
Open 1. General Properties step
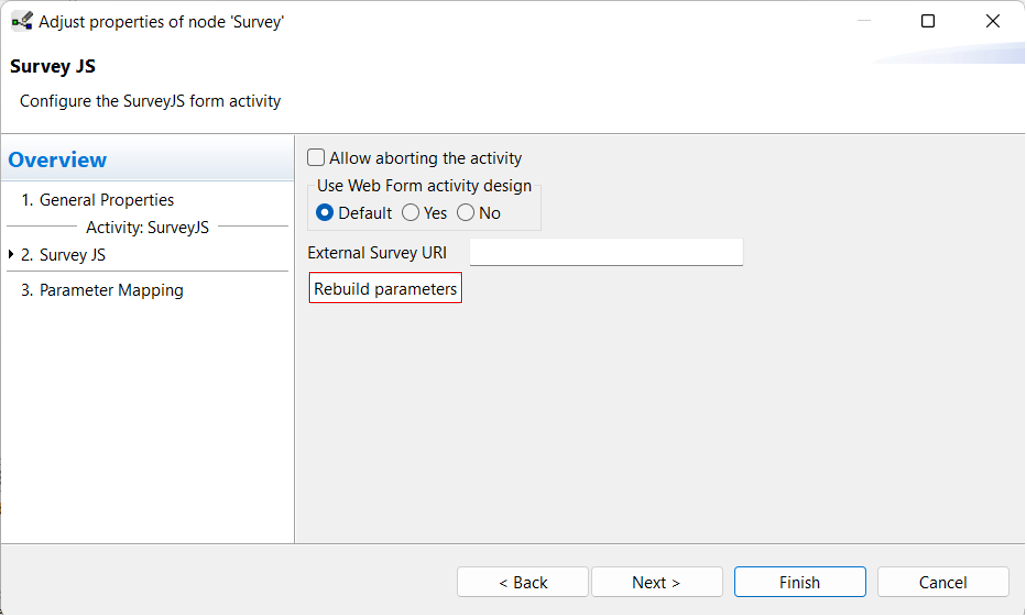pyautogui.click(x=97, y=200)
